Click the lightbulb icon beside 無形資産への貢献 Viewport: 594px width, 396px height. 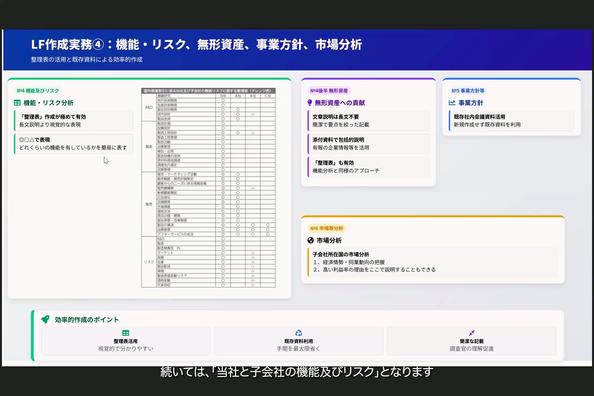(x=310, y=103)
